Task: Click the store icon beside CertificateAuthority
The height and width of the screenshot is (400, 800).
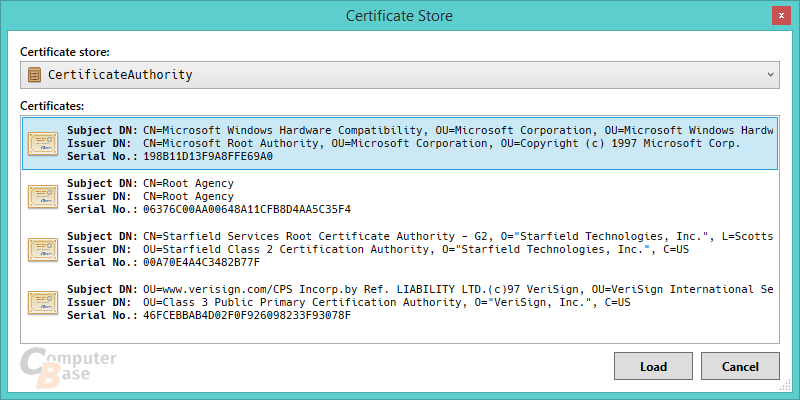Action: click(34, 75)
